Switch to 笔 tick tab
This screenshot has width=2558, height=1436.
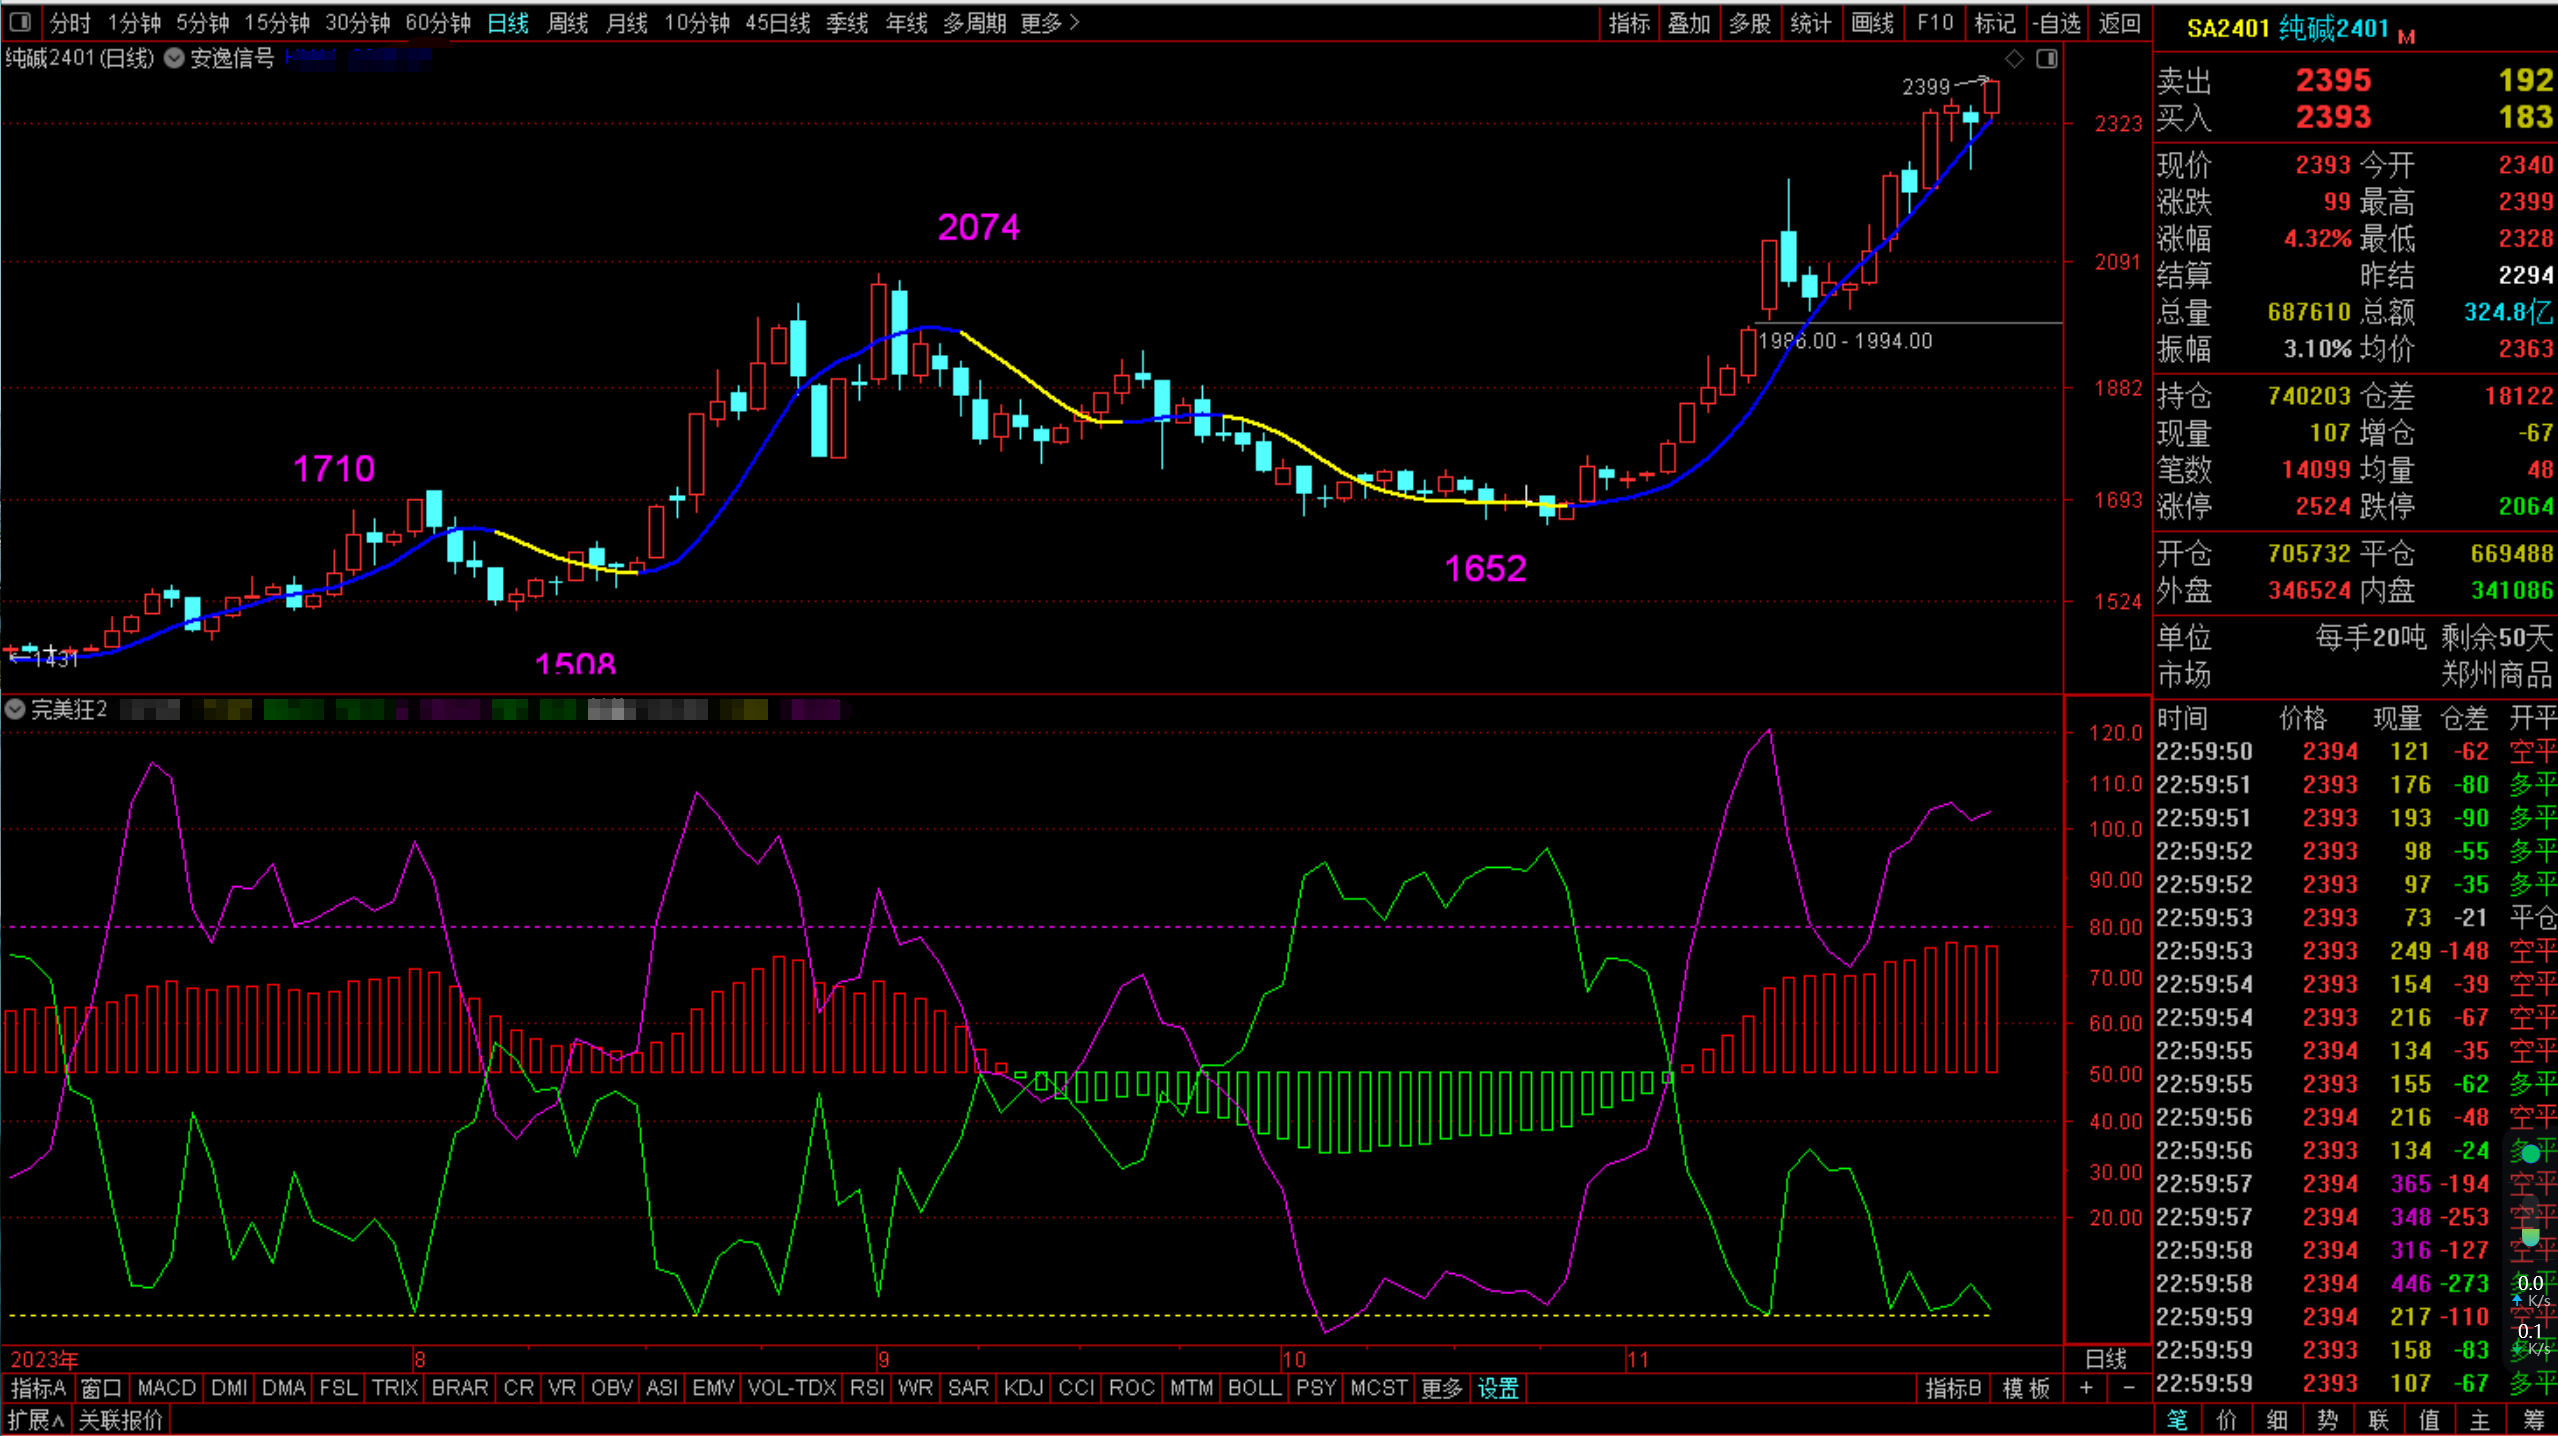[2177, 1420]
